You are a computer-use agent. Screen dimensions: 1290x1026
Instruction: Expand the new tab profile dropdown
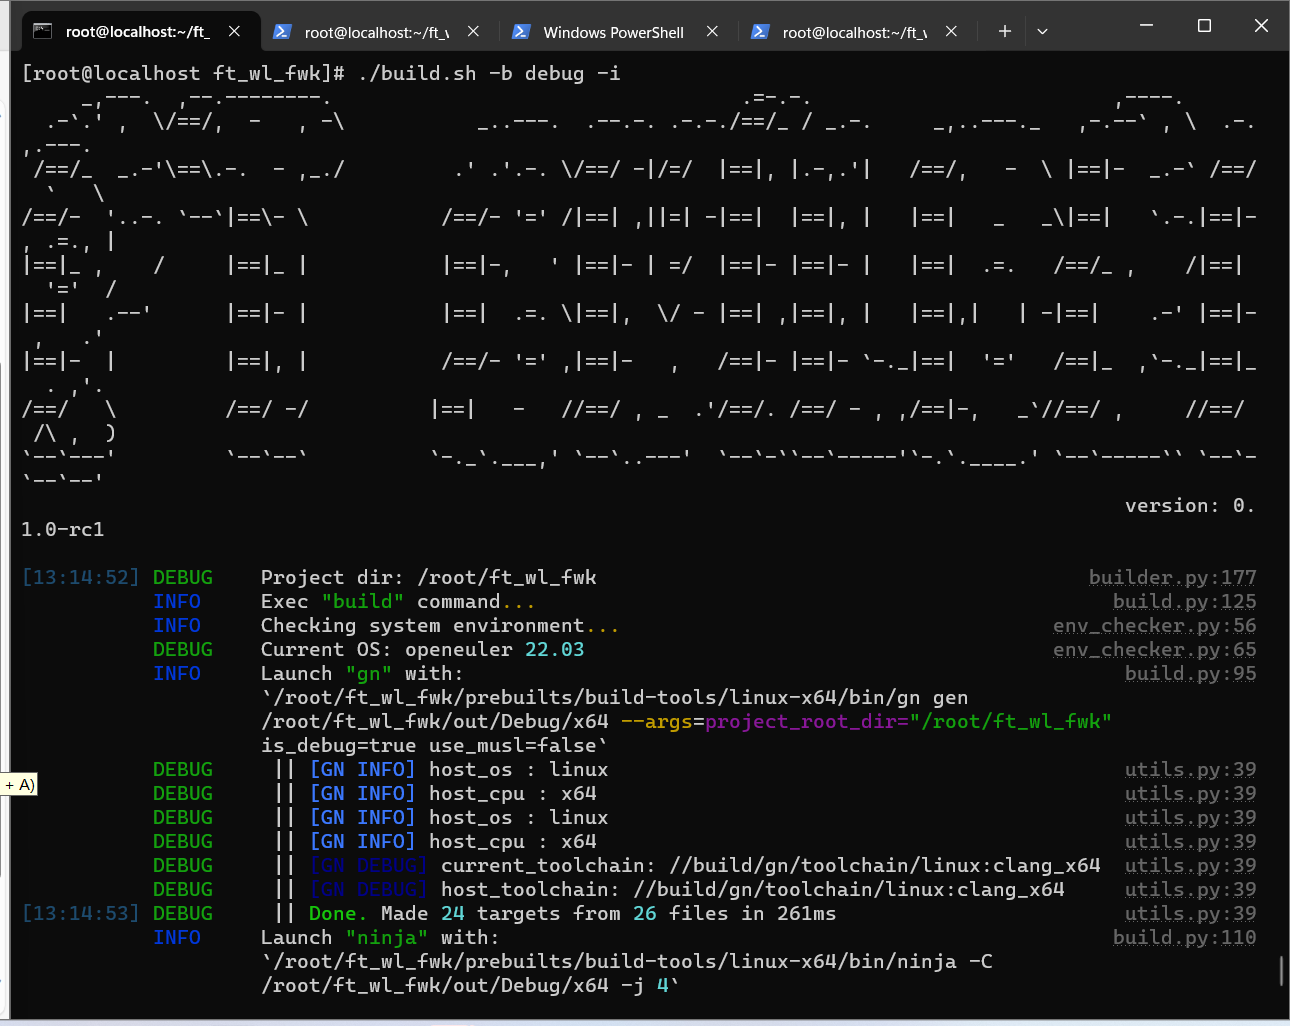[x=1042, y=31]
